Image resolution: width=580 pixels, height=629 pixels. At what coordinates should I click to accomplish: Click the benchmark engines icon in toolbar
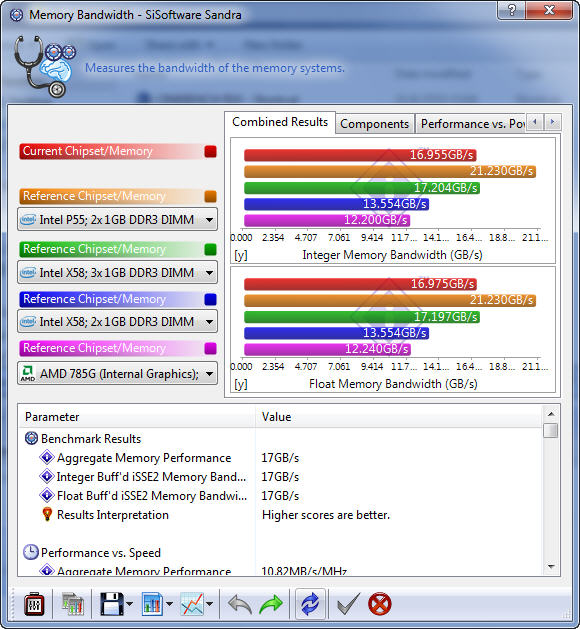coord(73,604)
